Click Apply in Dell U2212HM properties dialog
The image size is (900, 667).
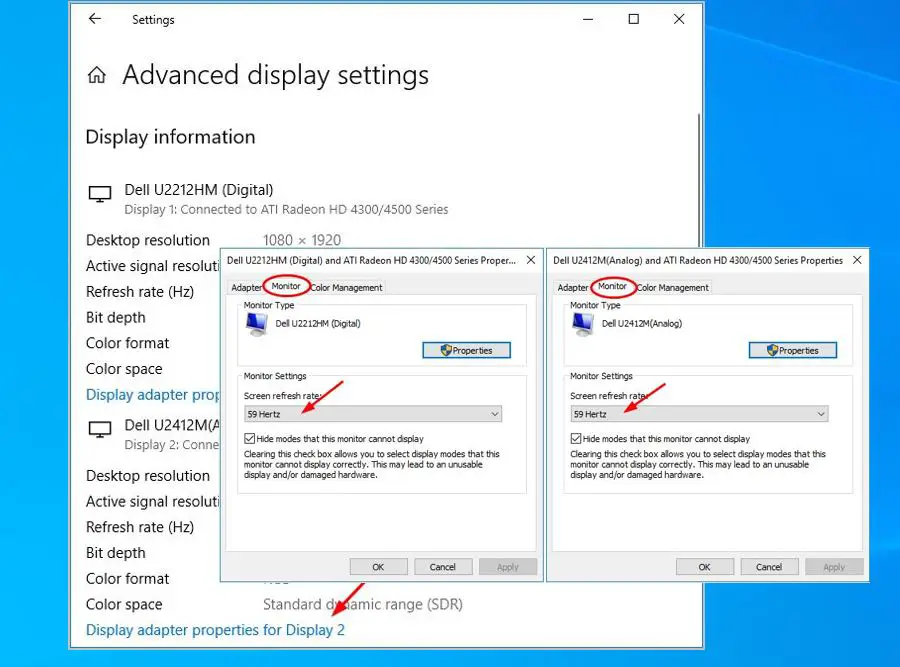click(x=507, y=567)
